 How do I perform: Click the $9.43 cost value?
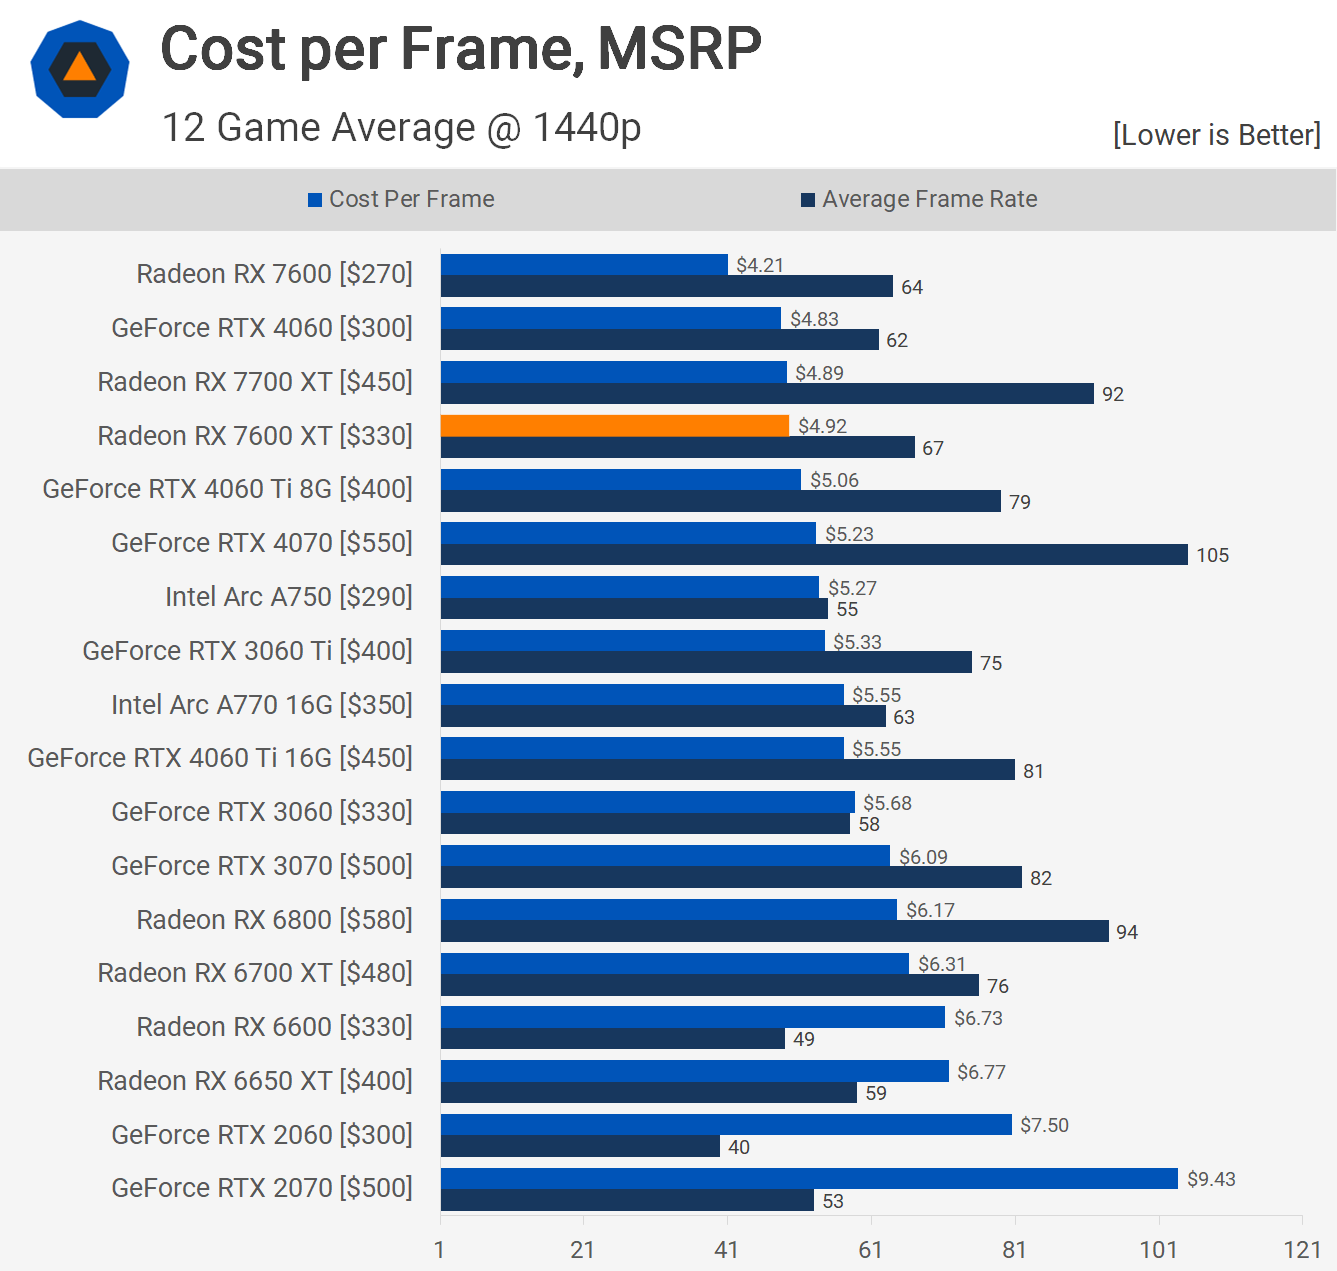[x=1211, y=1179]
